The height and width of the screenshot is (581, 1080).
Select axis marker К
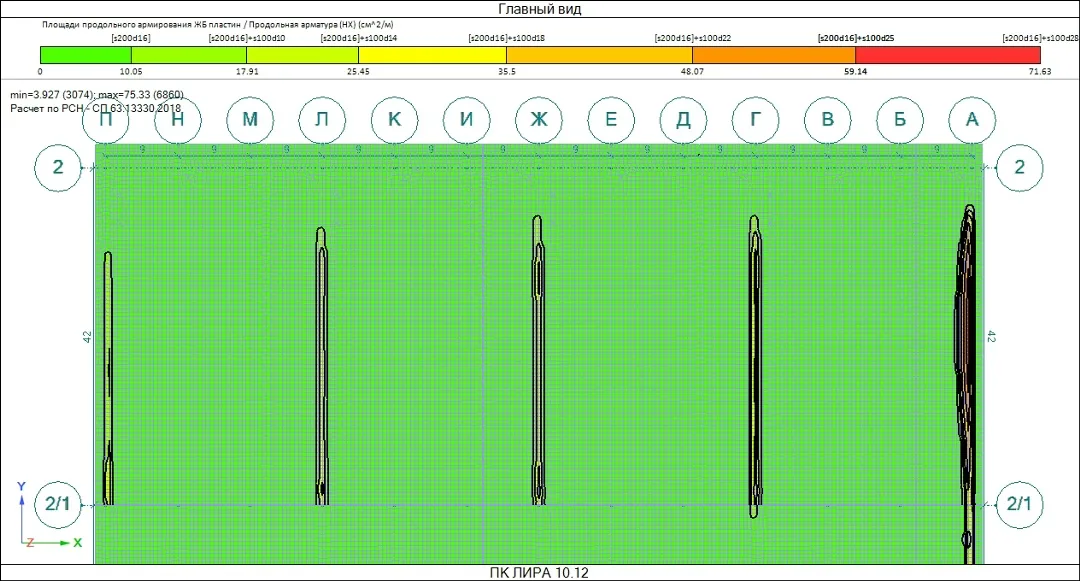pos(395,120)
